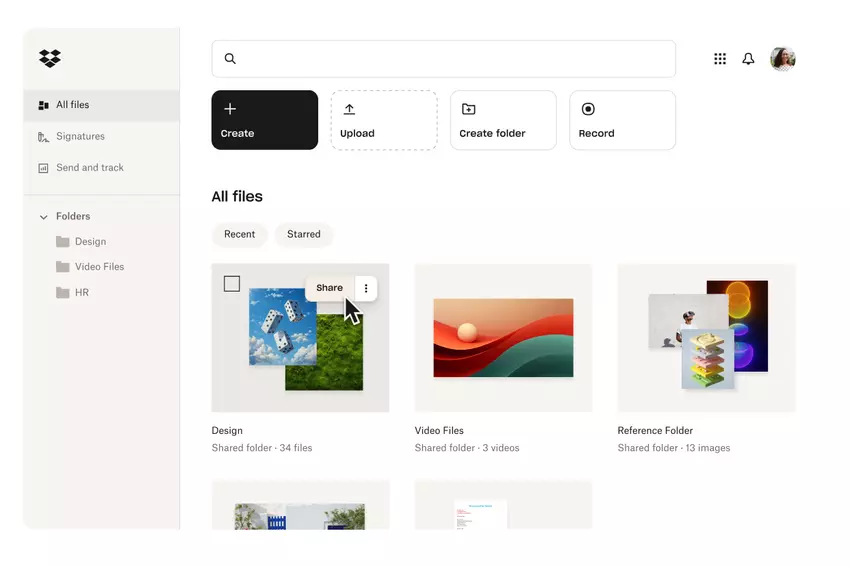Click the Create button
The image size is (850, 566).
click(264, 120)
